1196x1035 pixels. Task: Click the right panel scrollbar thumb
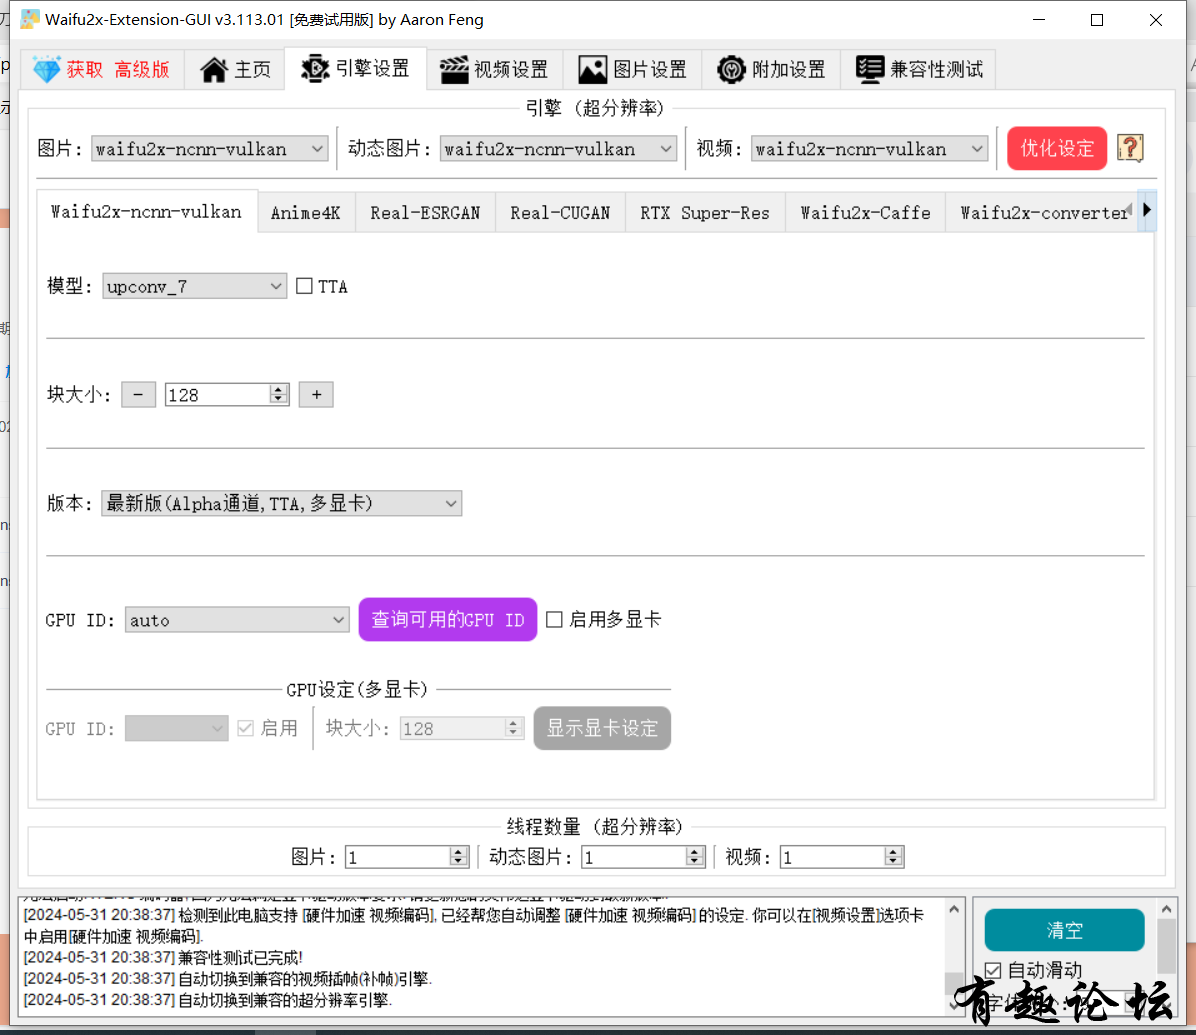(1166, 946)
